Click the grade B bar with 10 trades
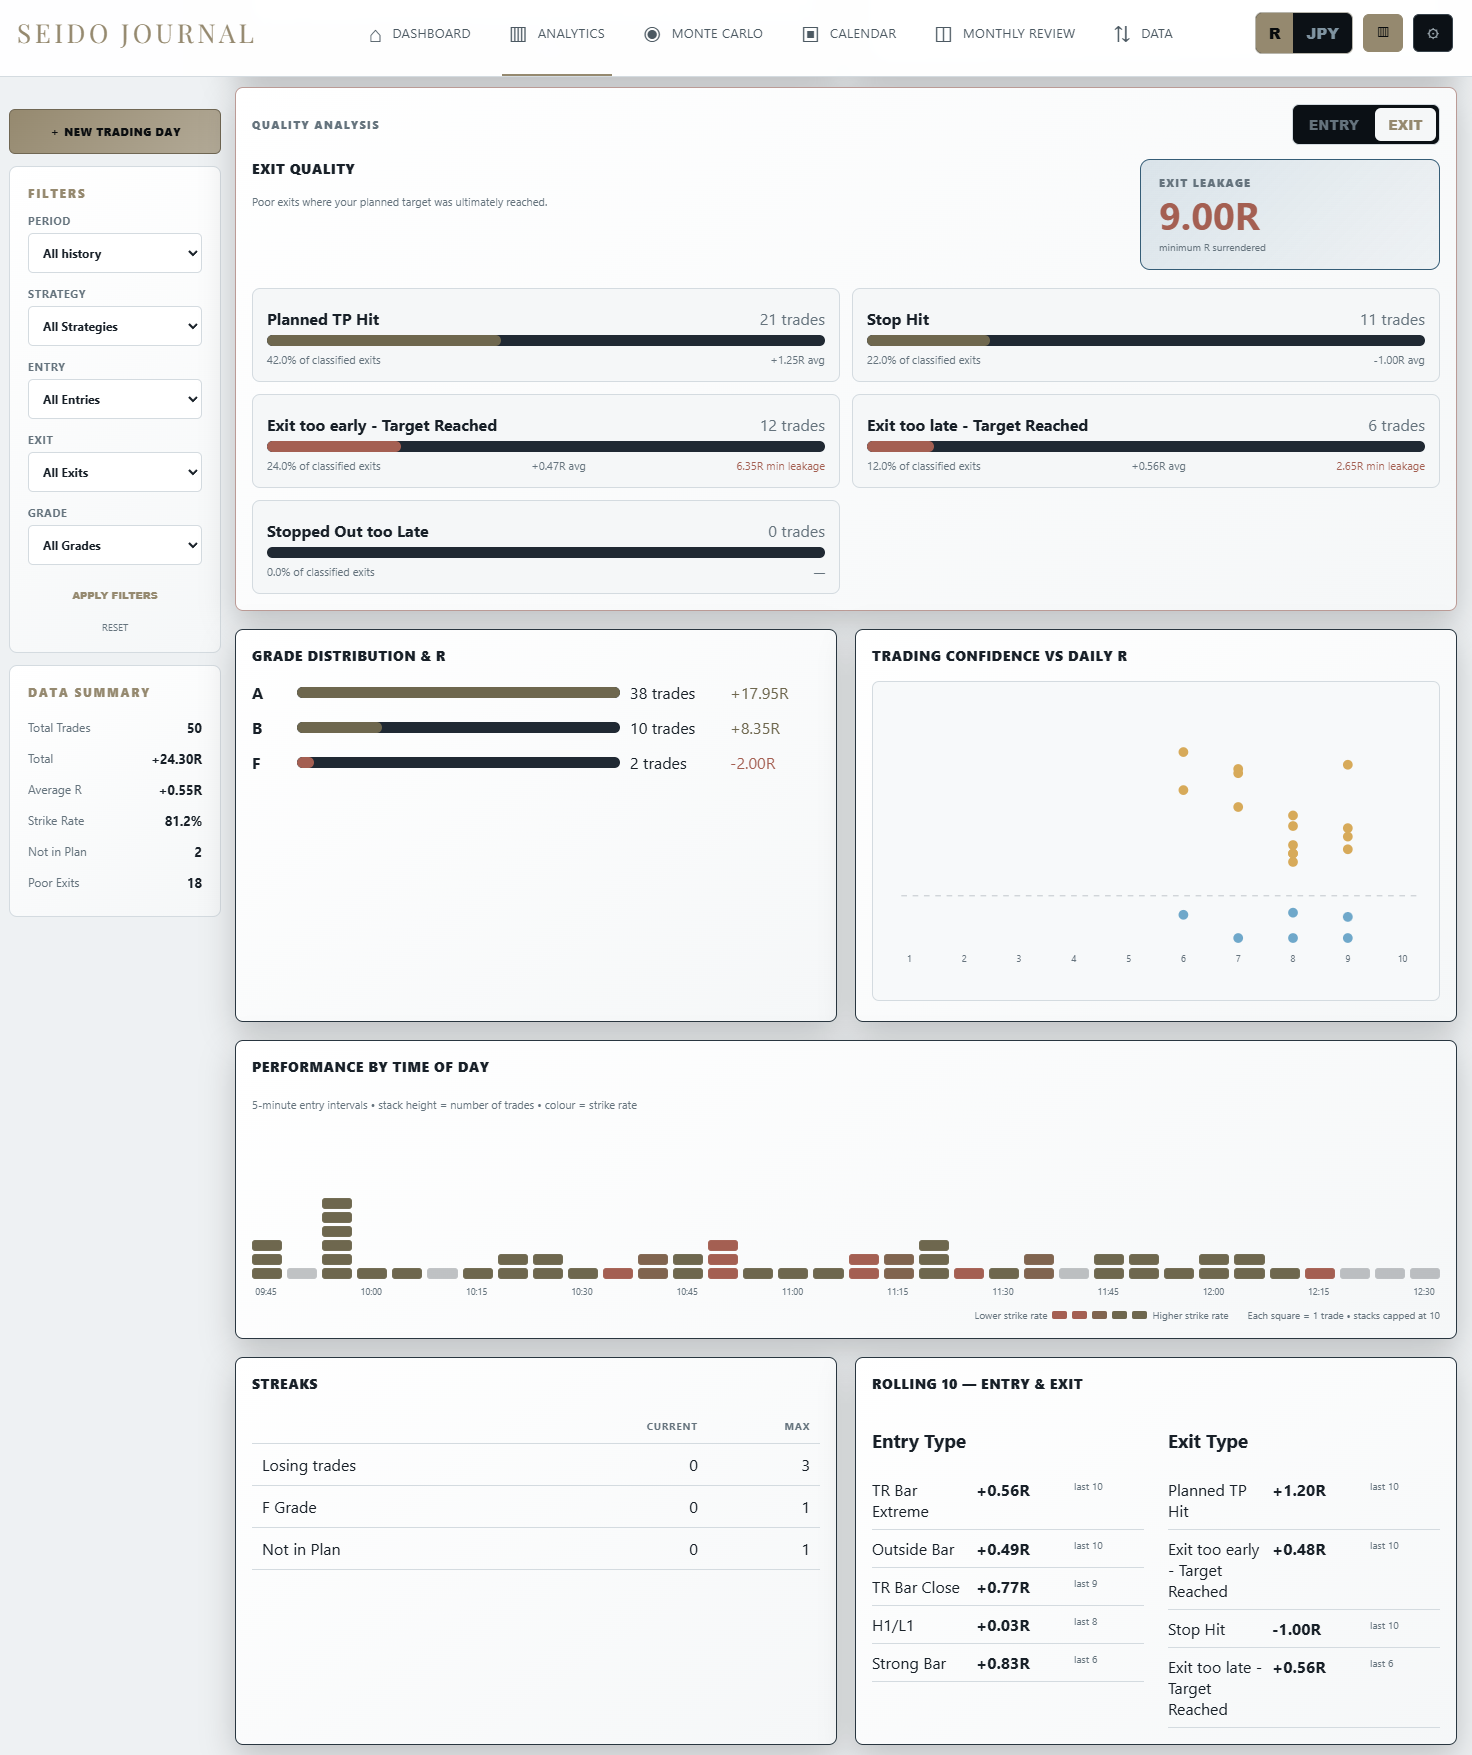 tap(458, 728)
